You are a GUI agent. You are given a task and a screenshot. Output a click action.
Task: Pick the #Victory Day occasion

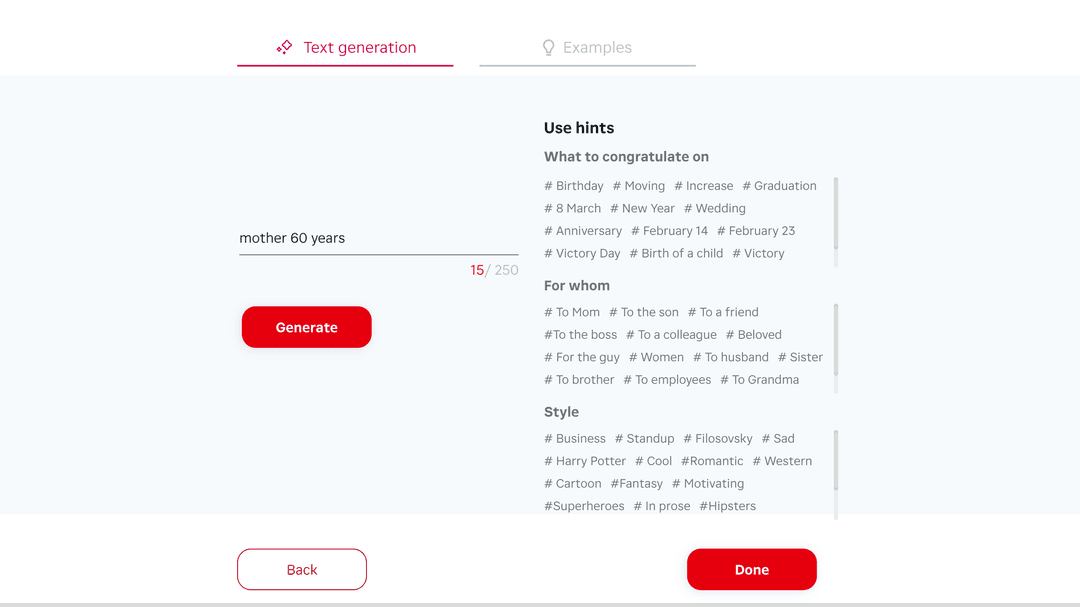coord(582,253)
